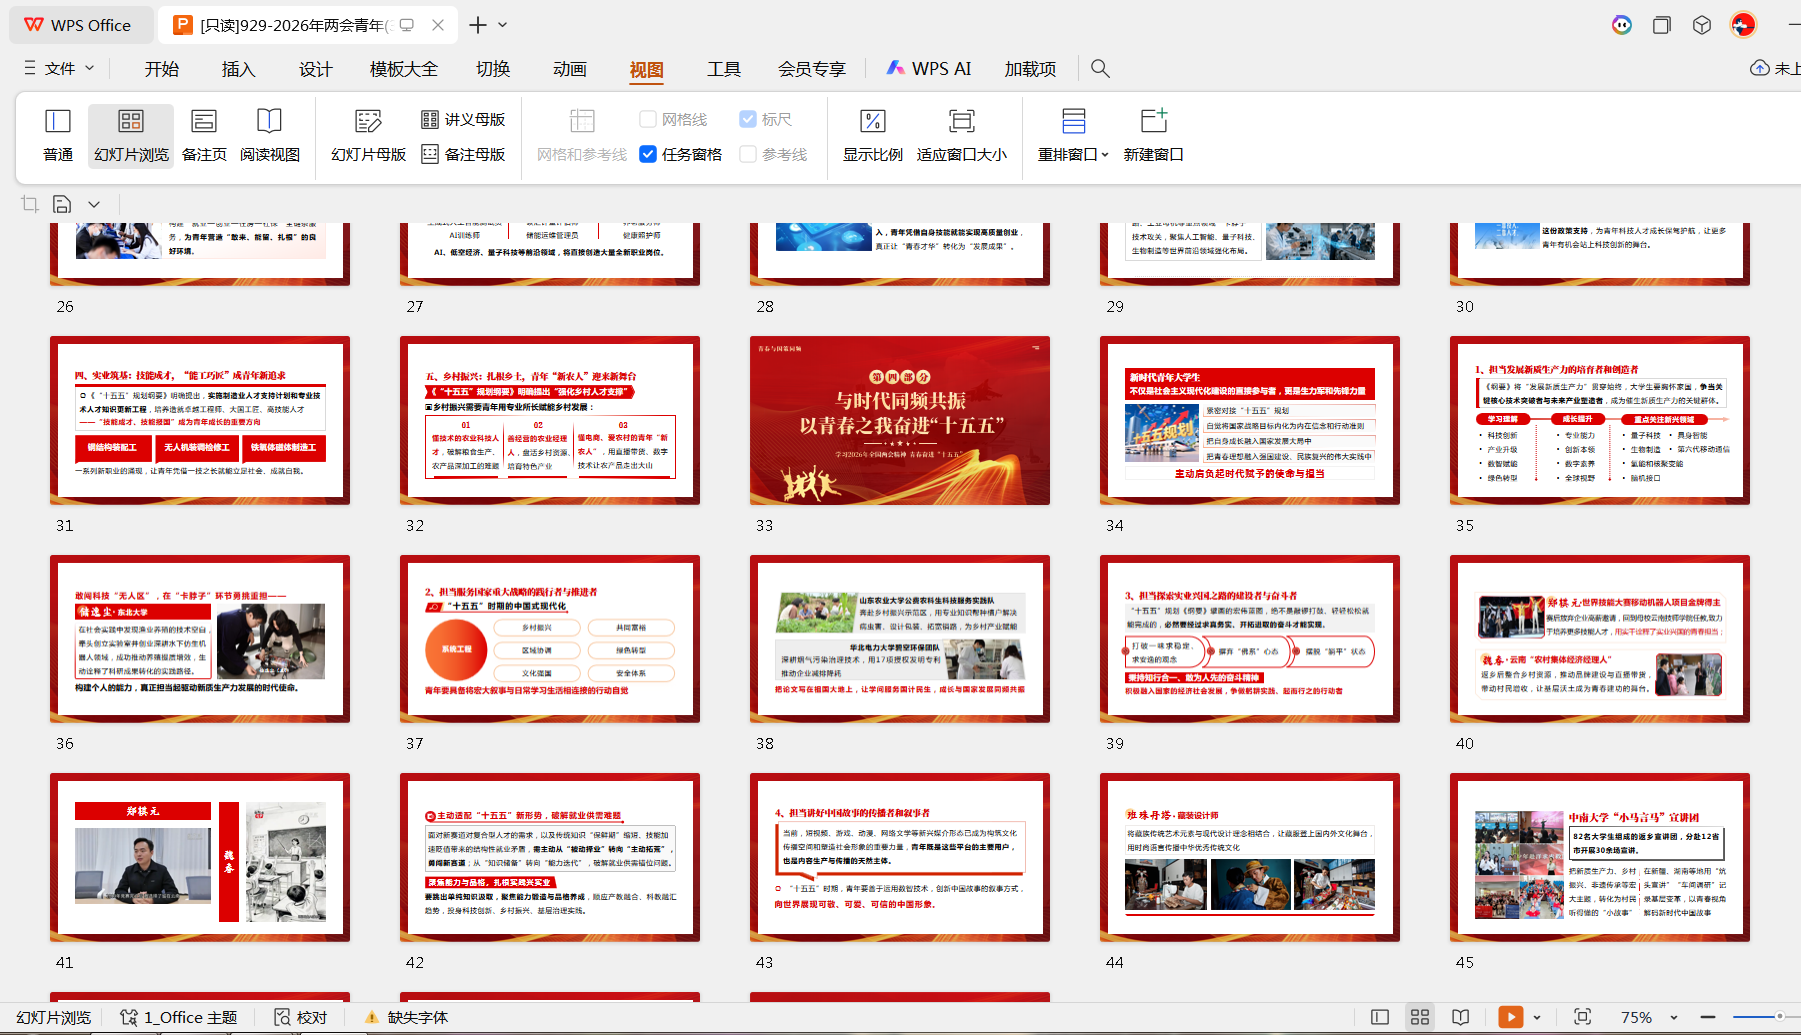
Task: Expand slideshow options arrow beside play button
Action: coord(1537,1017)
